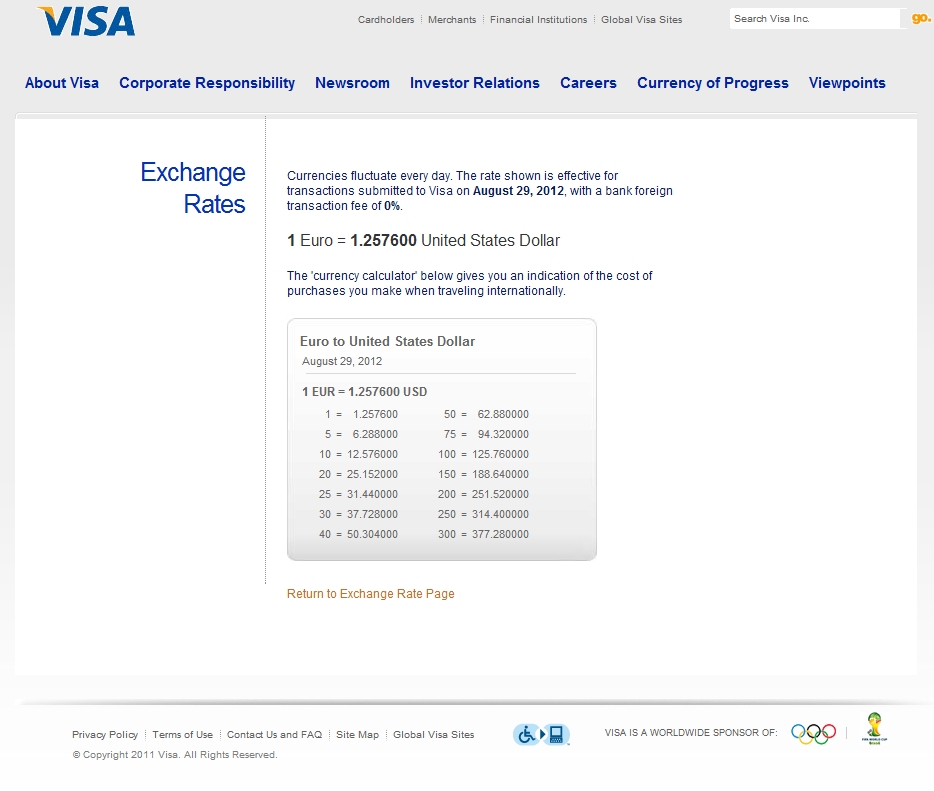Open the About Visa menu
Screen dimensions: 934x791
click(x=62, y=83)
